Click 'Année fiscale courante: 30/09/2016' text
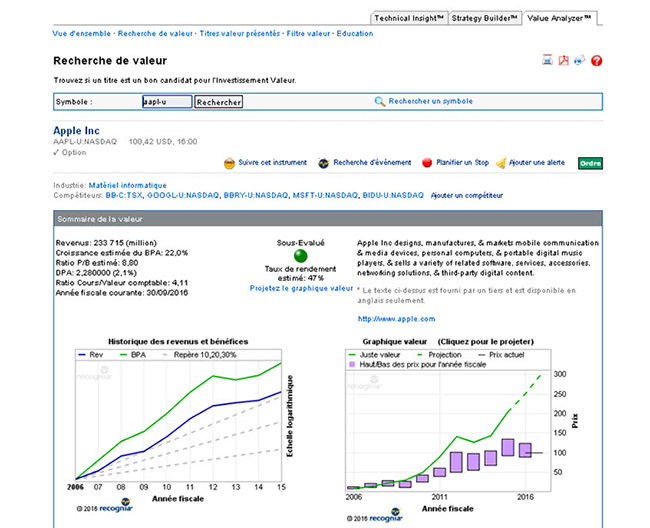Screen dimensions: 650x528 (122, 293)
